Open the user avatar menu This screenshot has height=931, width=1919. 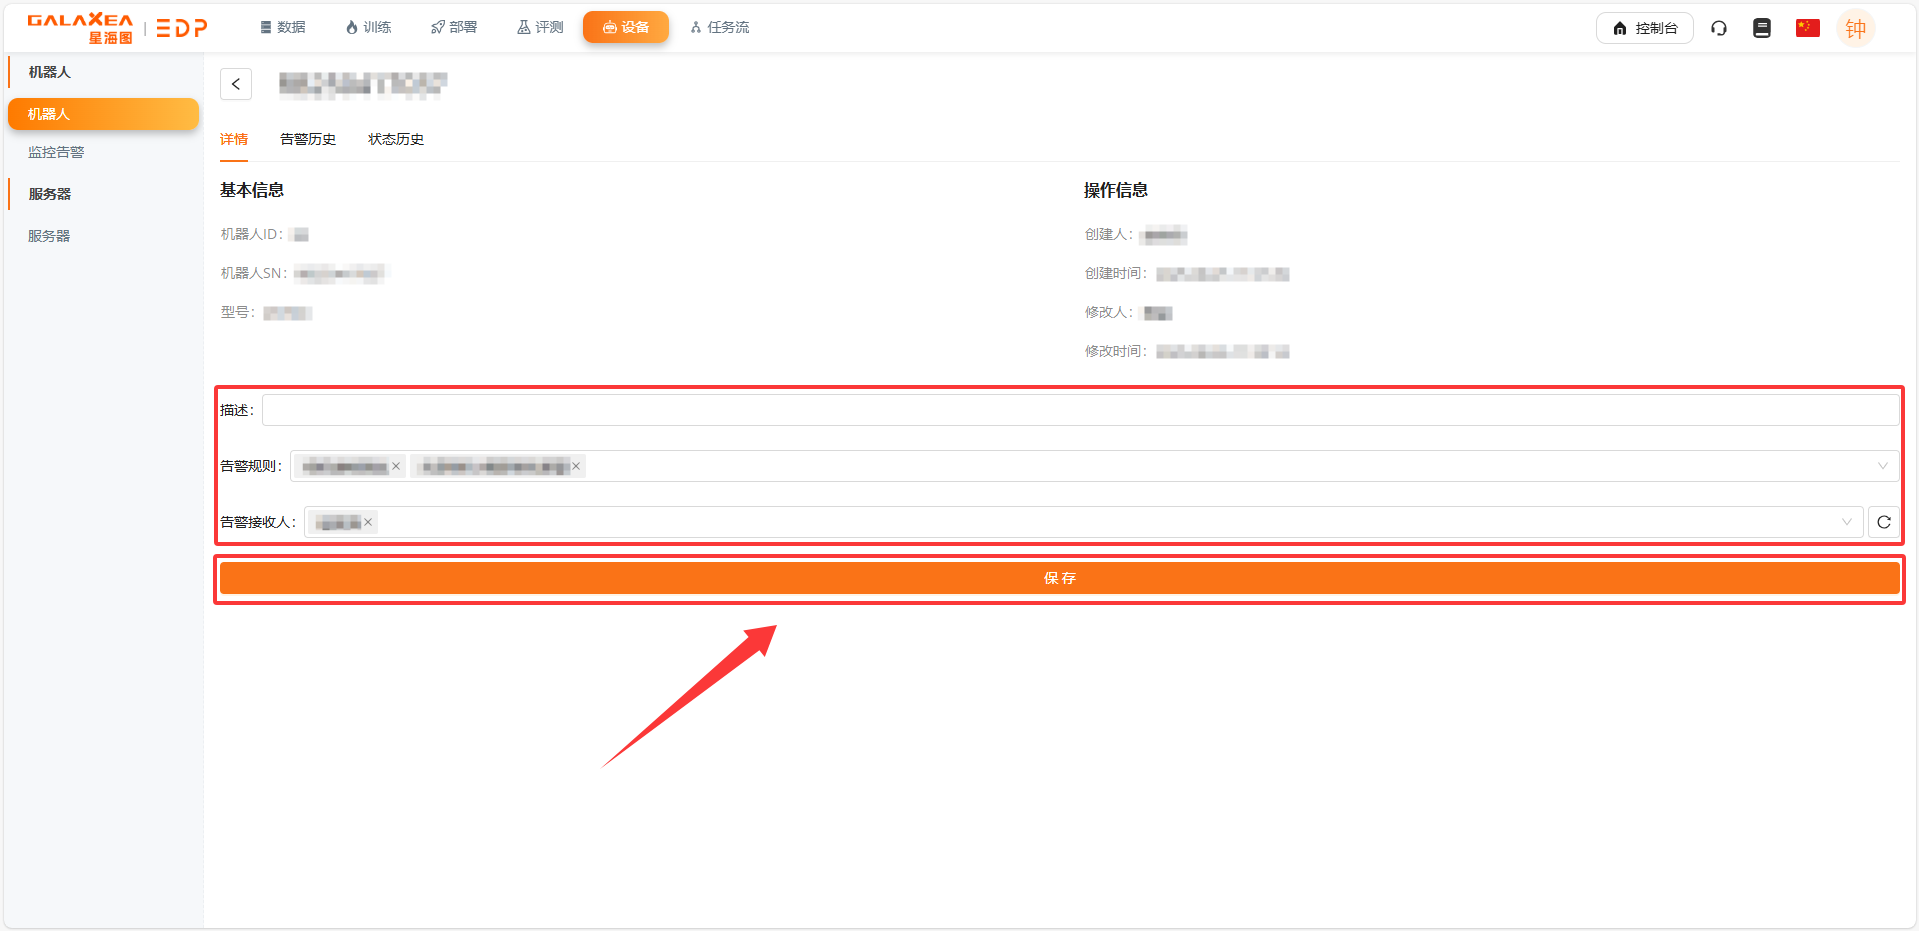pos(1855,28)
